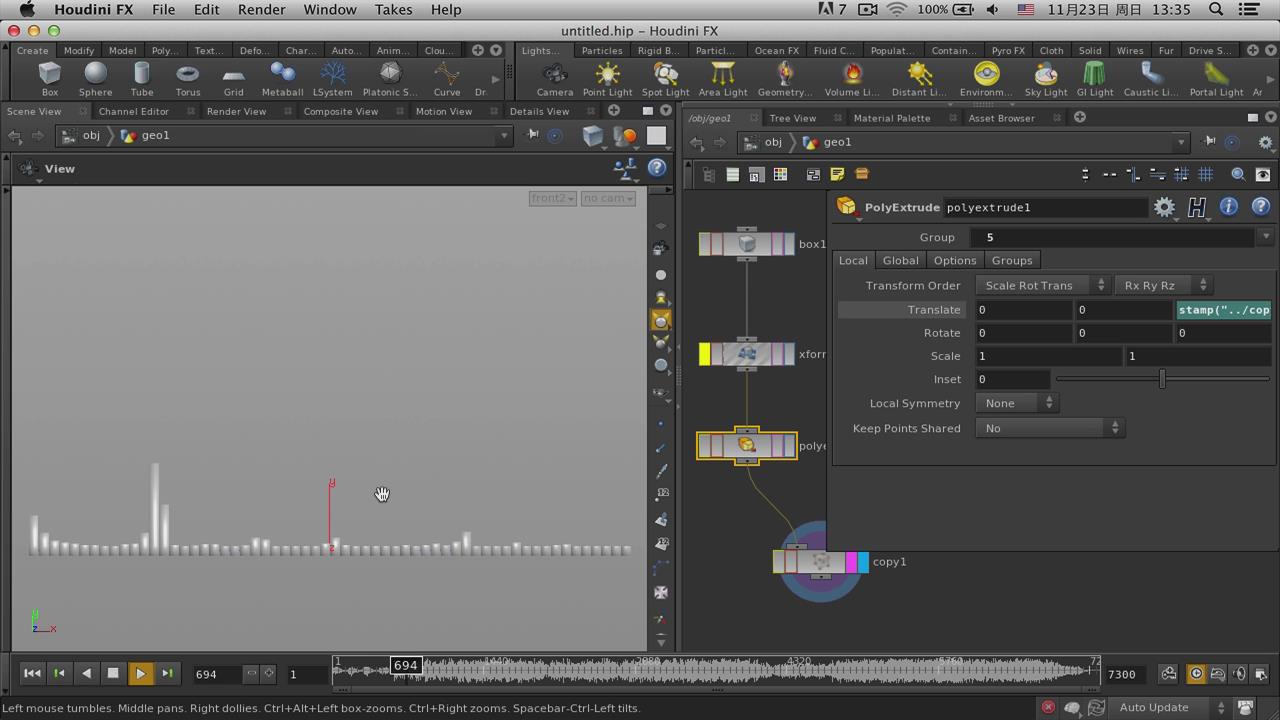Choose the Torus shelf tool
Image resolution: width=1280 pixels, height=720 pixels.
point(187,79)
